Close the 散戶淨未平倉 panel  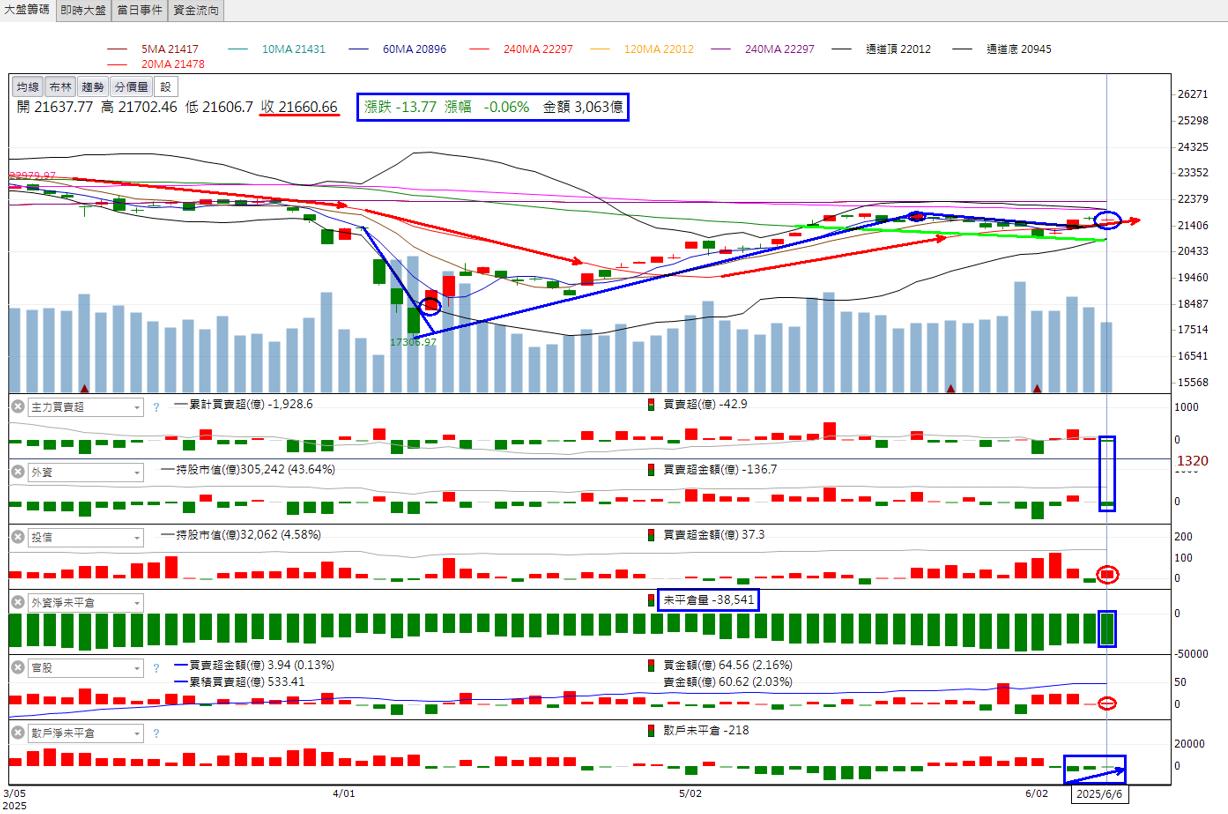pos(18,733)
